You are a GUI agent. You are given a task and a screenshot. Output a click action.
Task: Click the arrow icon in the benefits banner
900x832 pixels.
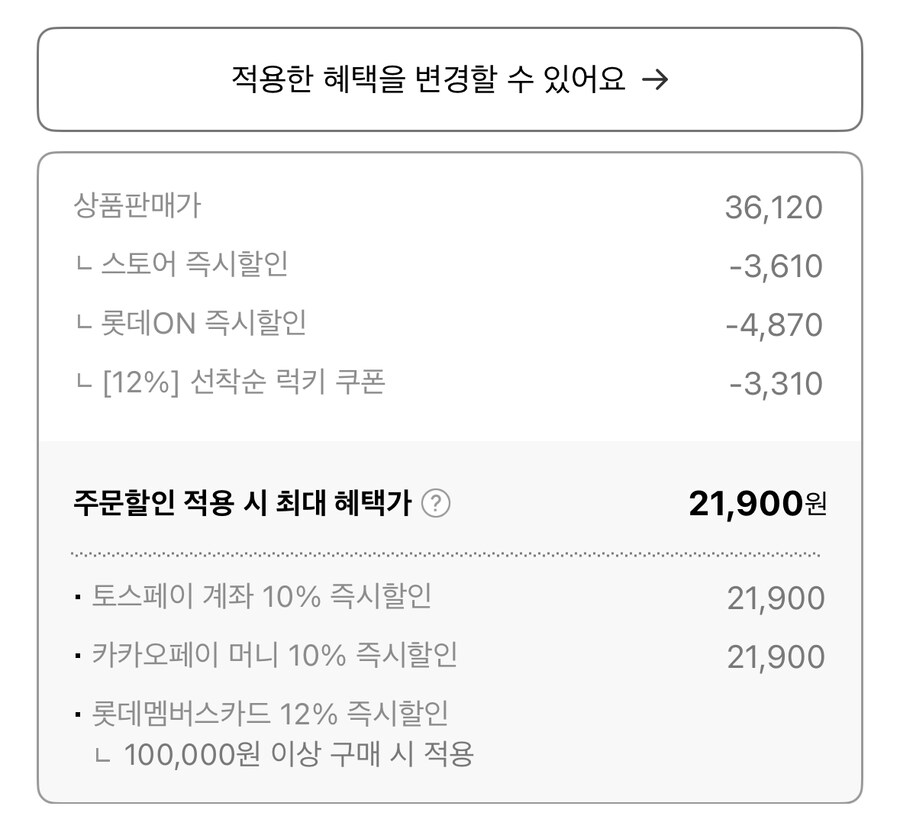click(x=655, y=78)
